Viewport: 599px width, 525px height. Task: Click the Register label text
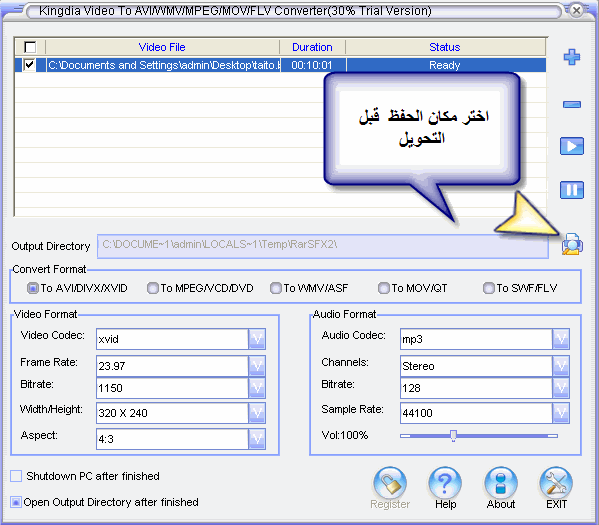[x=390, y=504]
